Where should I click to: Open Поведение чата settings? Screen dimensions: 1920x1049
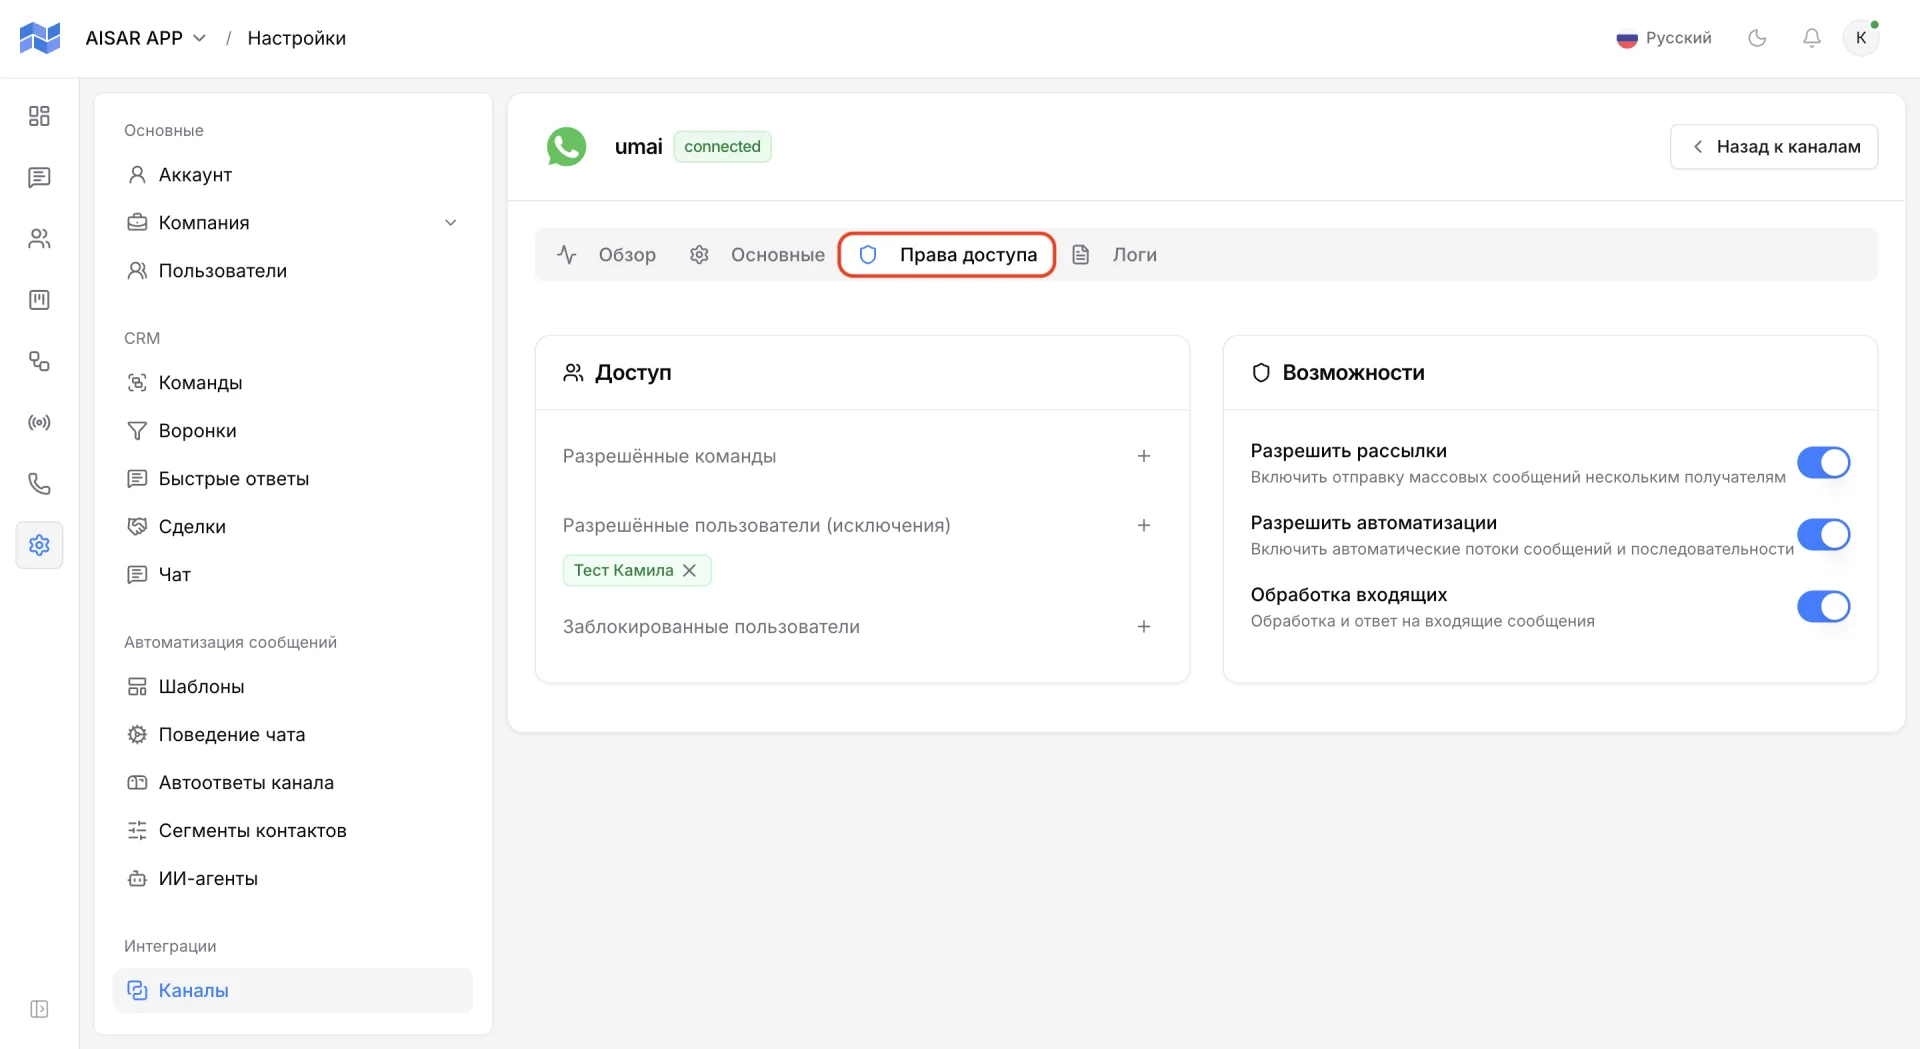292,735
